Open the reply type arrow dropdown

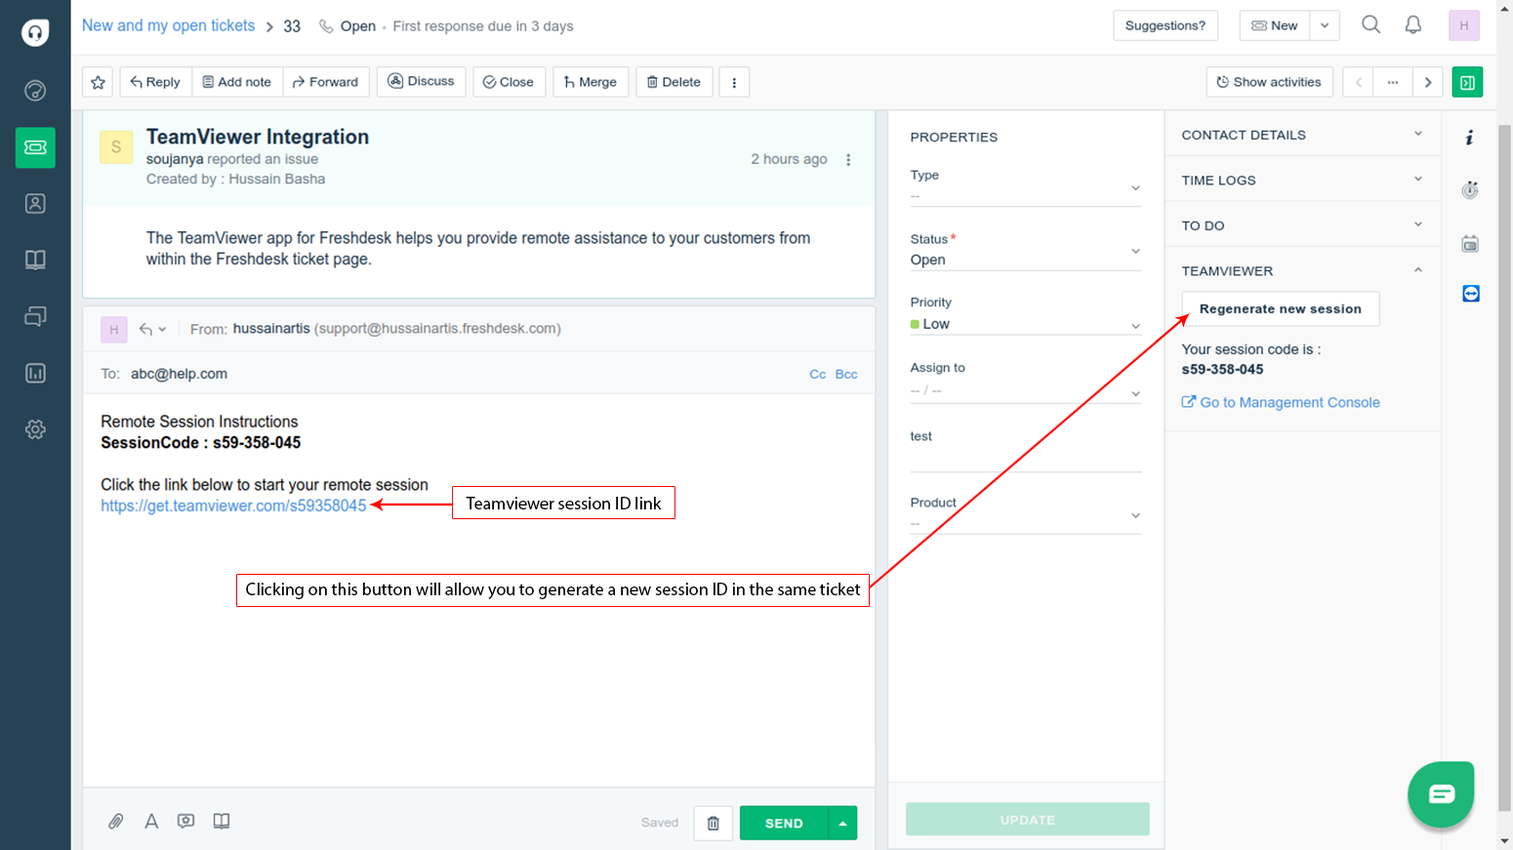click(153, 329)
